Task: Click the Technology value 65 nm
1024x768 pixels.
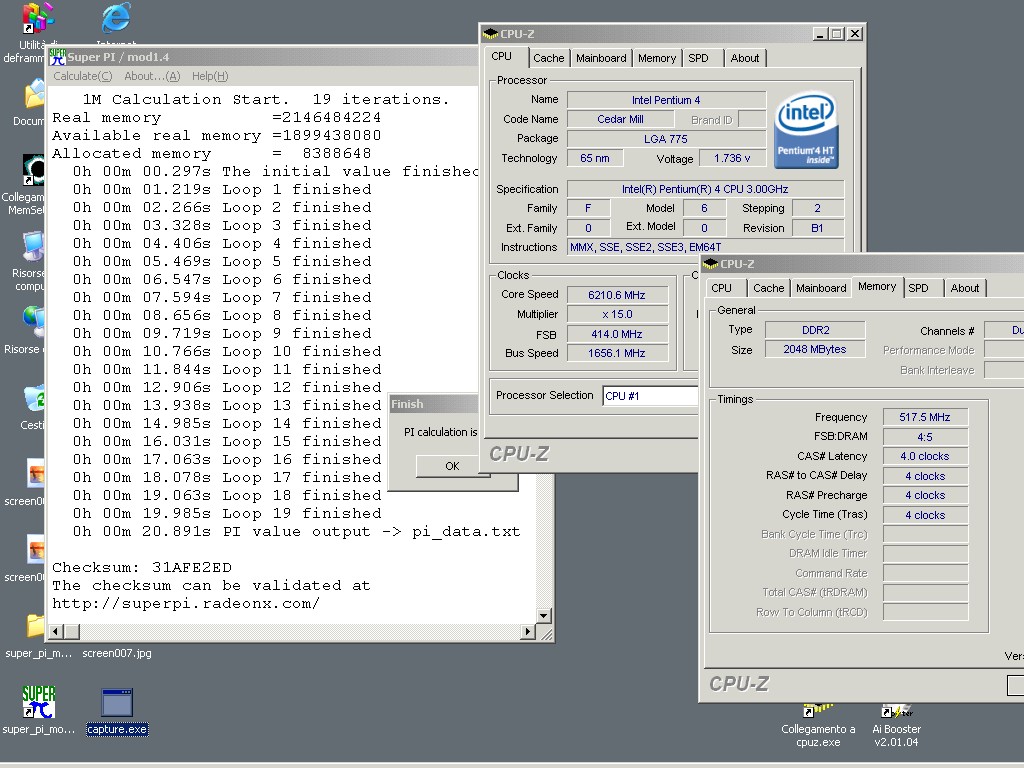Action: click(595, 158)
